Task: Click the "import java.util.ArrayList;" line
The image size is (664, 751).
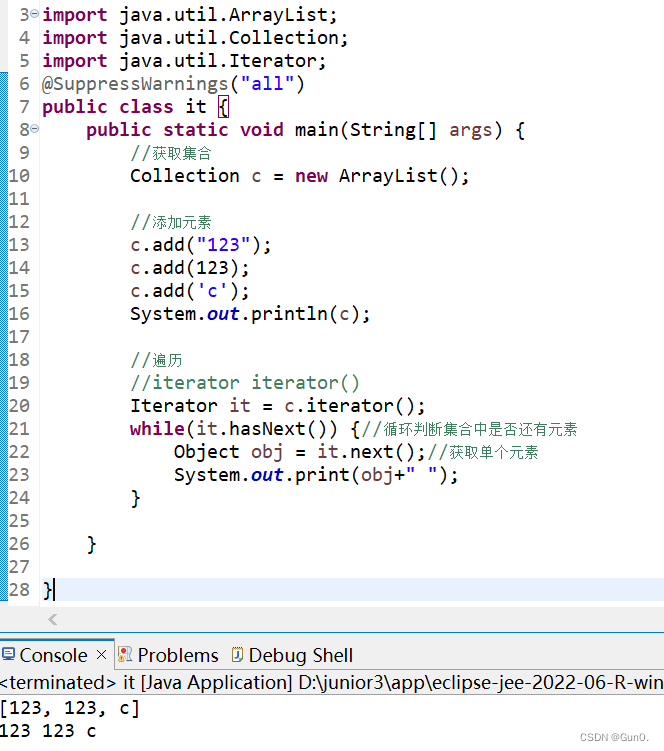Action: (x=190, y=15)
